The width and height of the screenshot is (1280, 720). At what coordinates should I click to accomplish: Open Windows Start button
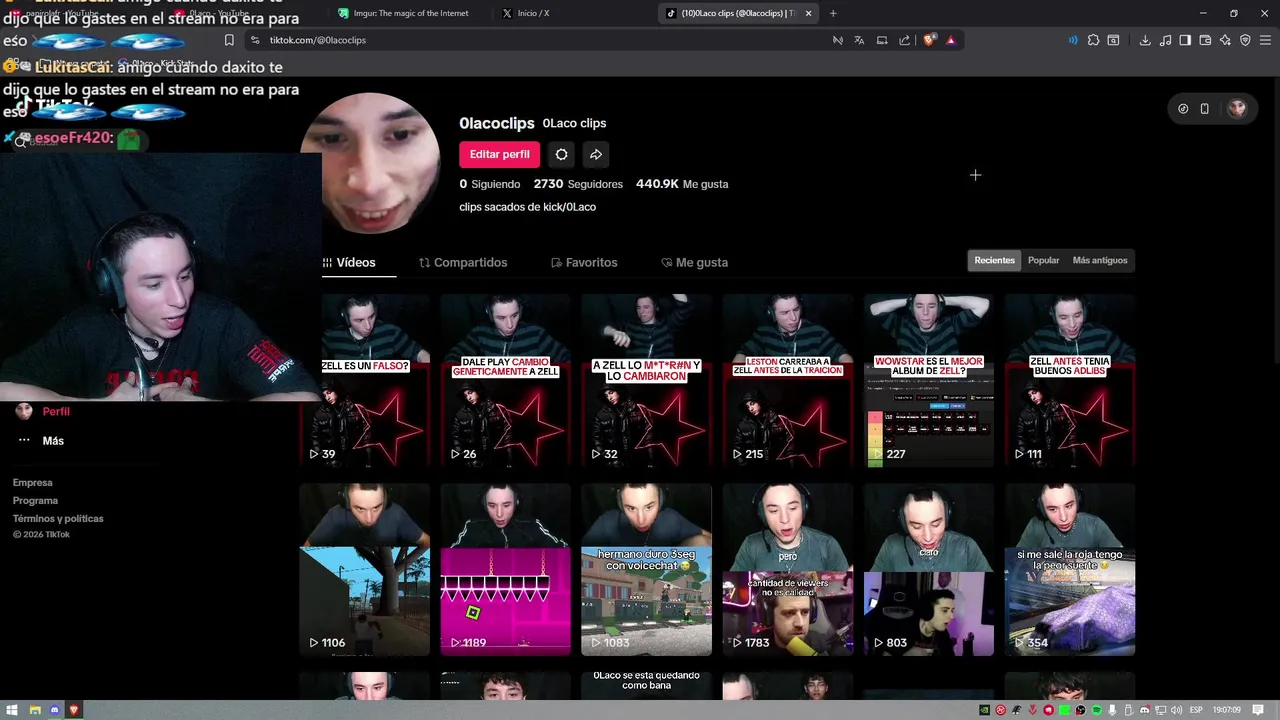[12, 710]
